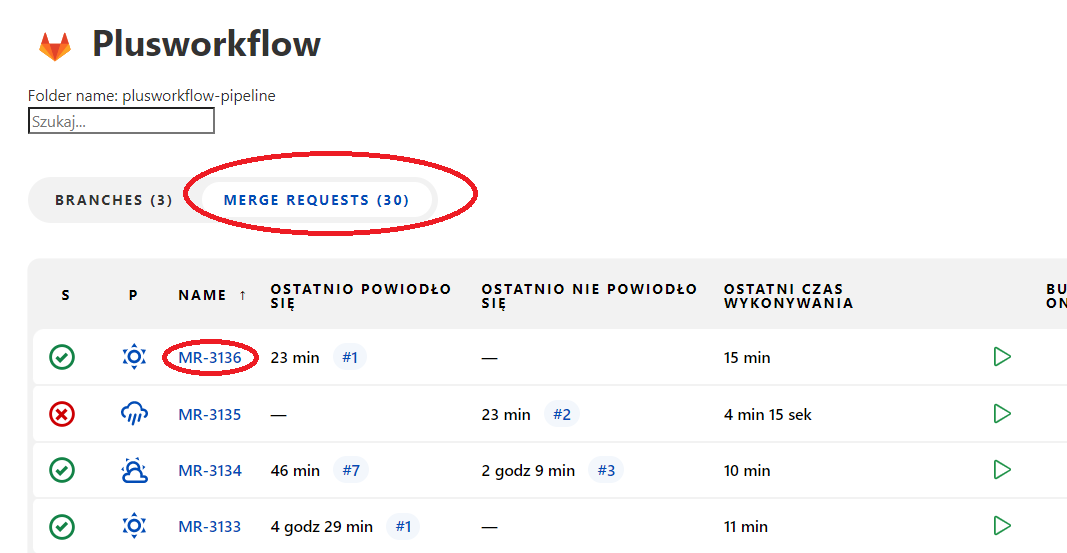The height and width of the screenshot is (553, 1067).
Task: Select the Merge Requests (30) tab
Action: click(316, 200)
